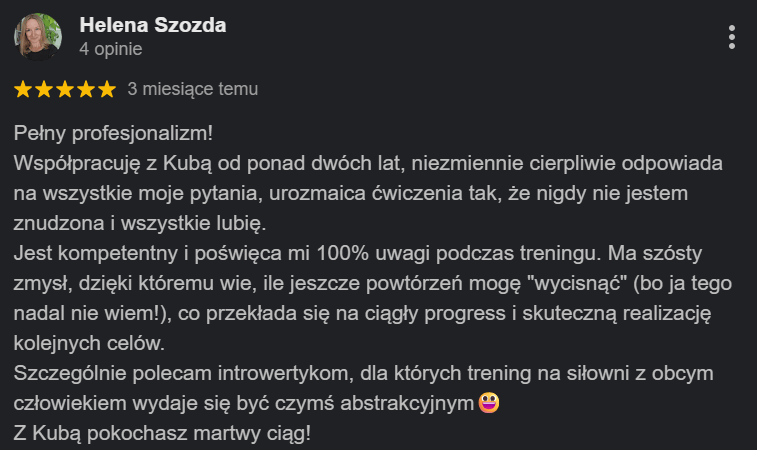Image resolution: width=757 pixels, height=450 pixels.
Task: Select the second rating star
Action: 44,89
